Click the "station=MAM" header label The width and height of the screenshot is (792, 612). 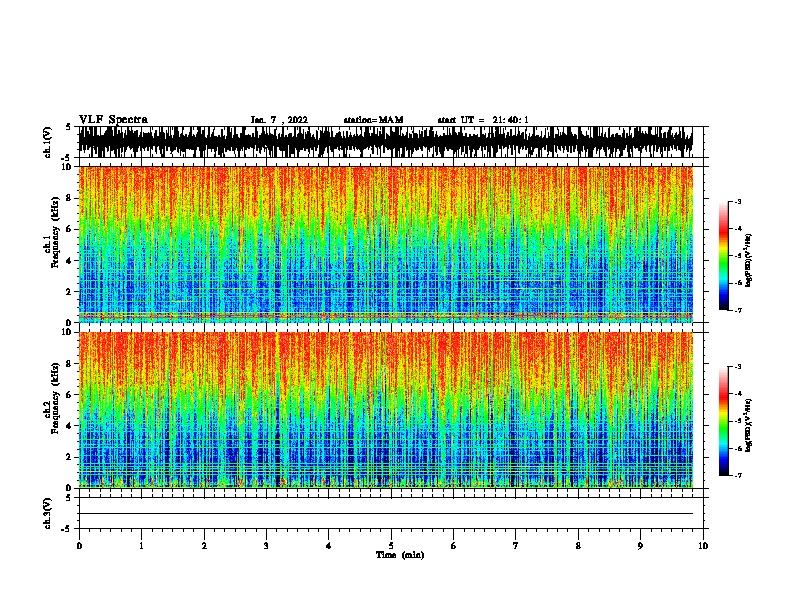(x=373, y=120)
